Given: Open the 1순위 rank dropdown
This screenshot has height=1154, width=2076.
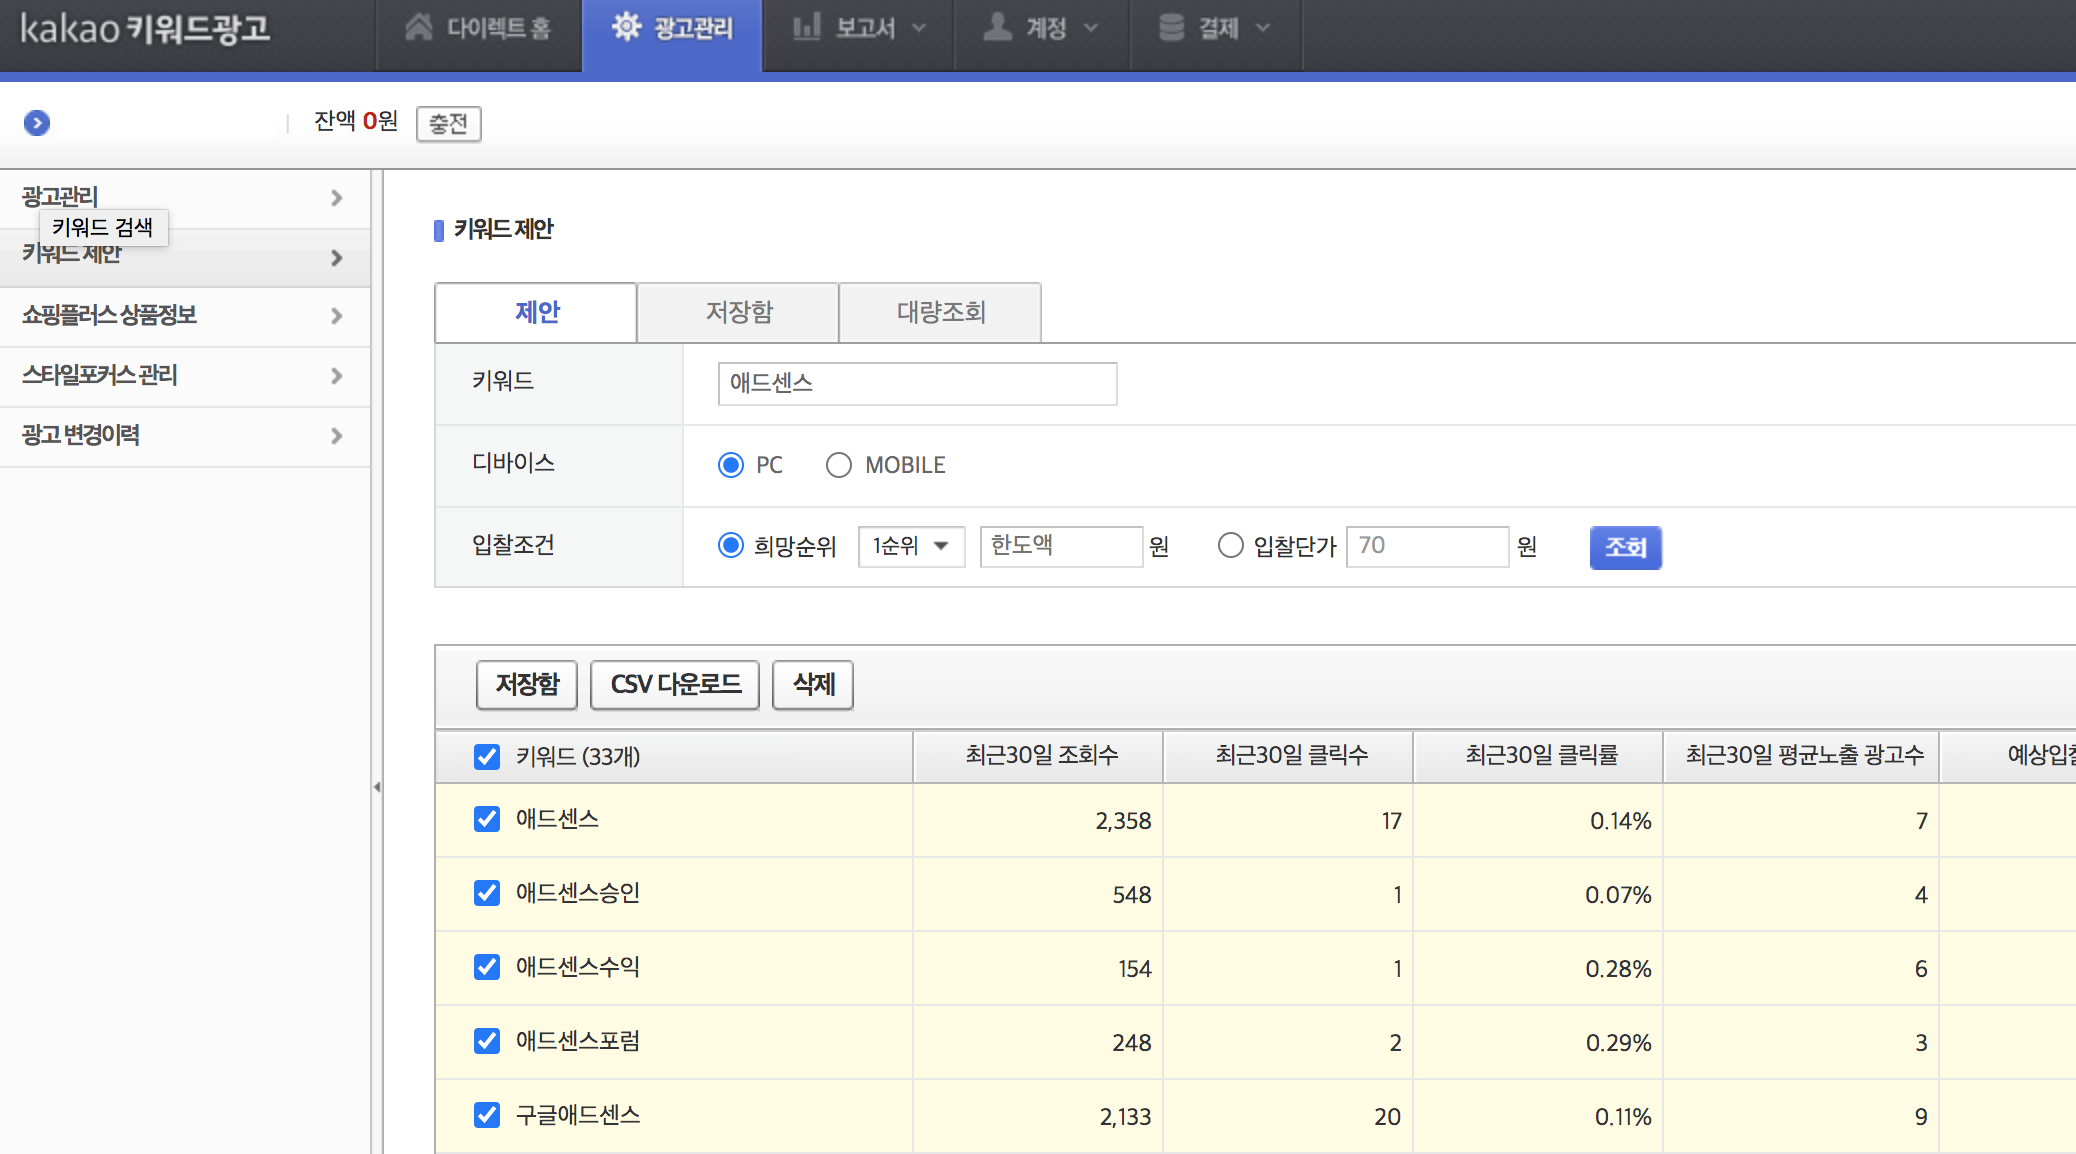Looking at the screenshot, I should pos(911,546).
